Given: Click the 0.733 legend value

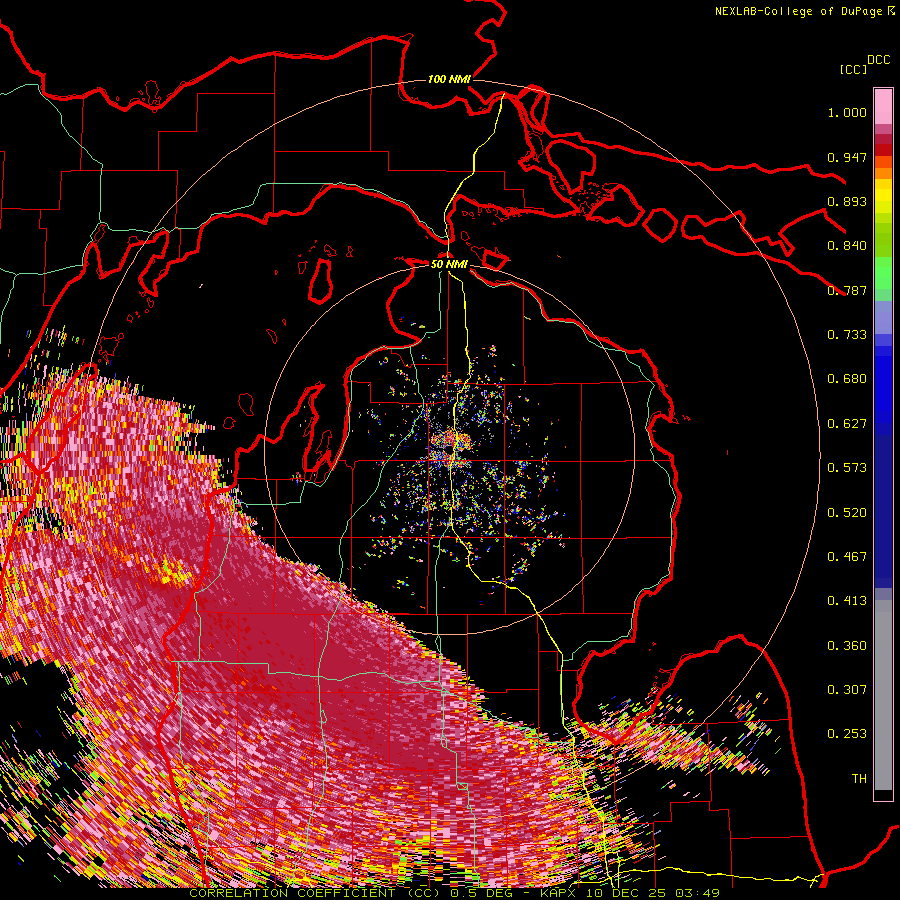Looking at the screenshot, I should click(x=847, y=335).
